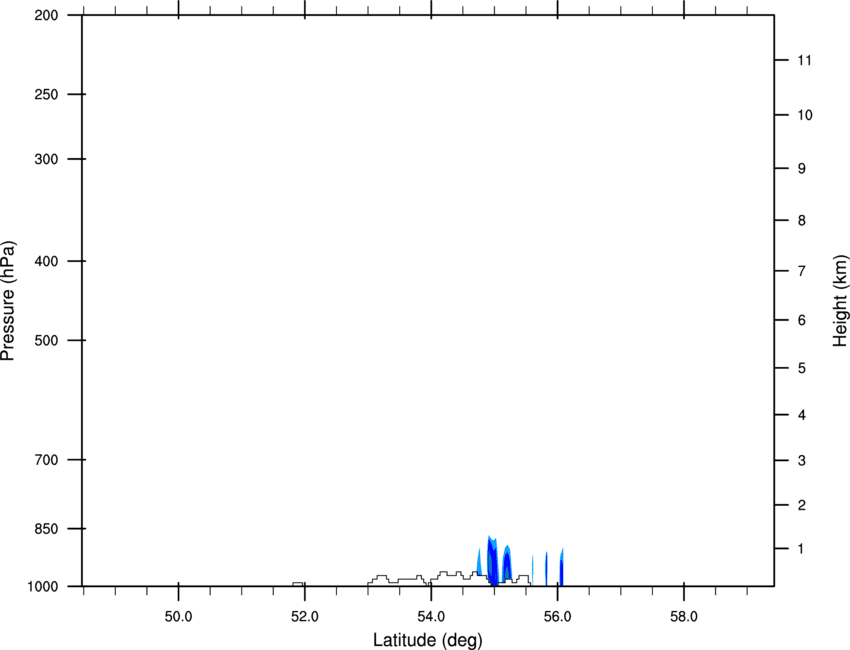Click height tick label 11
The image size is (850, 650).
tap(804, 60)
